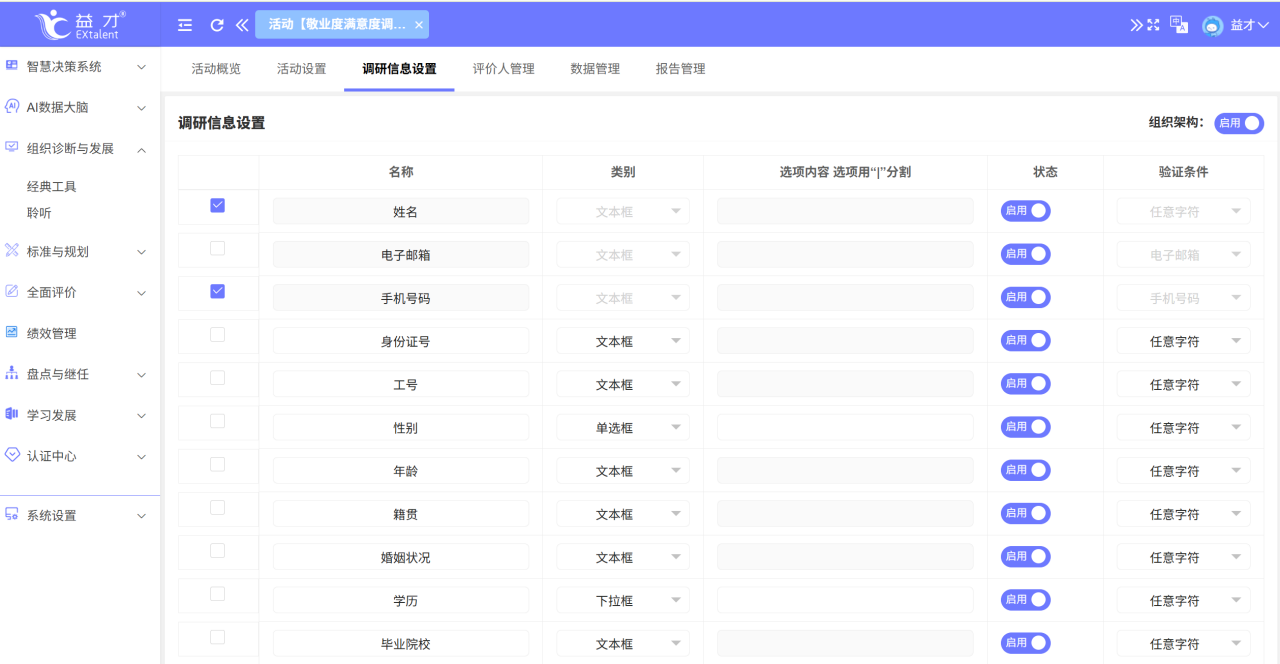Viewport: 1280px width, 664px height.
Task: Click the refresh page icon
Action: click(x=217, y=25)
